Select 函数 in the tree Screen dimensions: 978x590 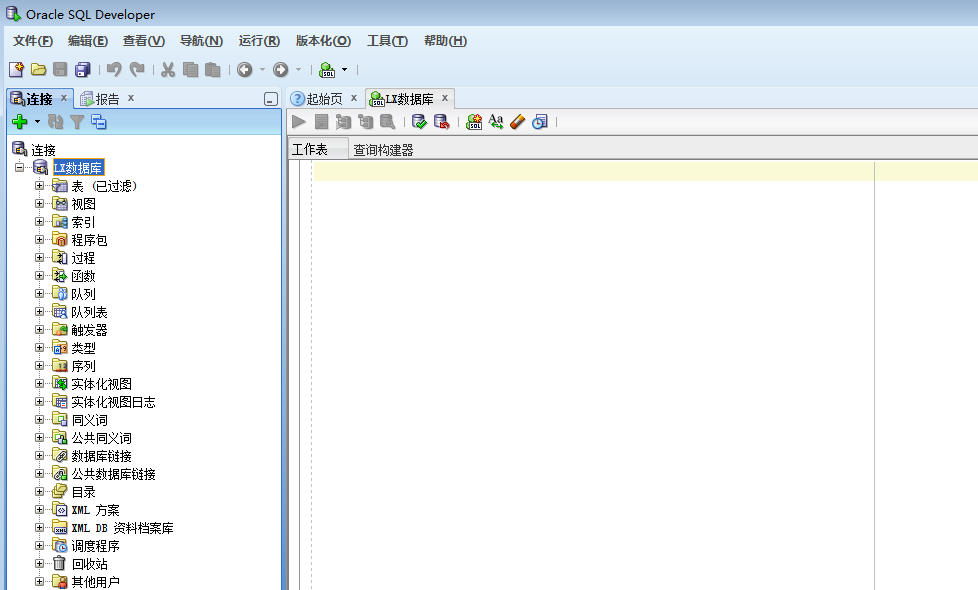83,276
